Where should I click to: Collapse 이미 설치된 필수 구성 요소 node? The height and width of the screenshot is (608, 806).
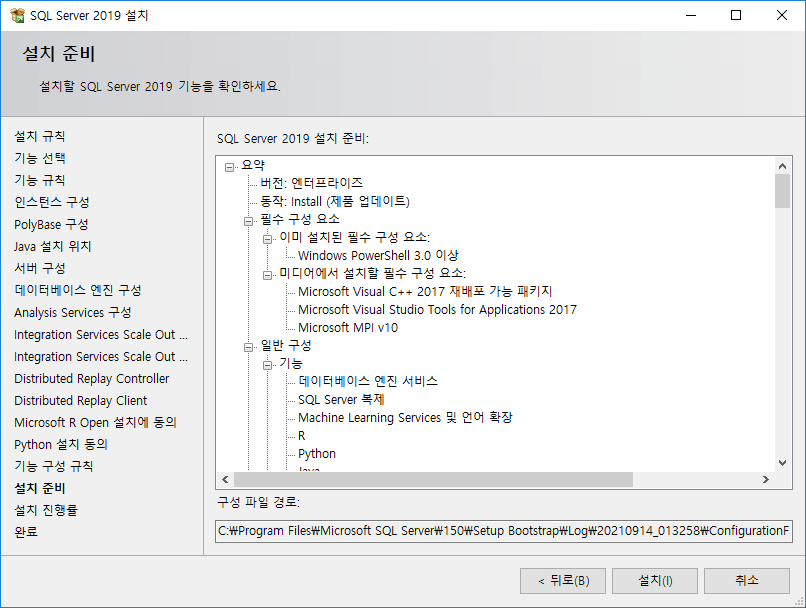[267, 239]
